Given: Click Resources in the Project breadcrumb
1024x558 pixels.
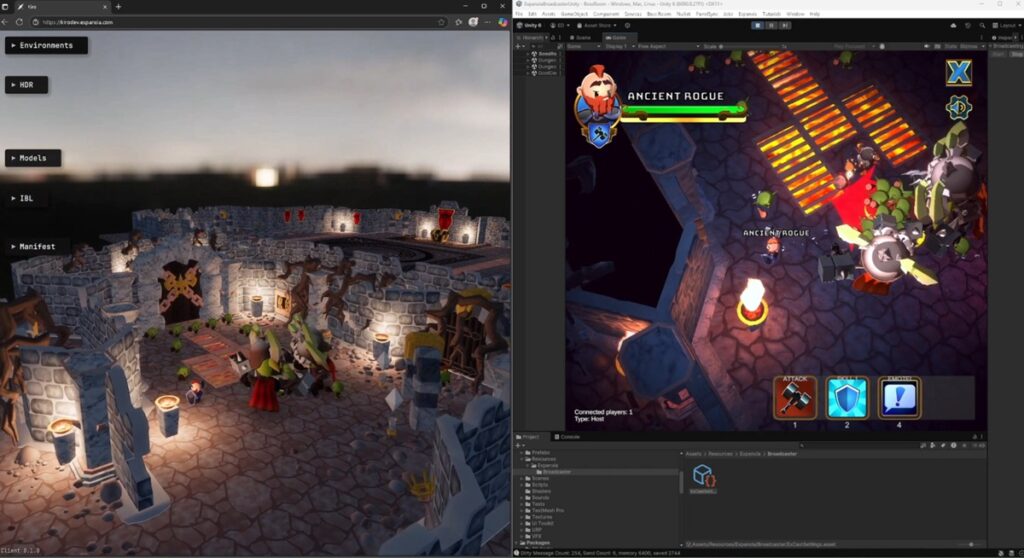Looking at the screenshot, I should point(720,453).
